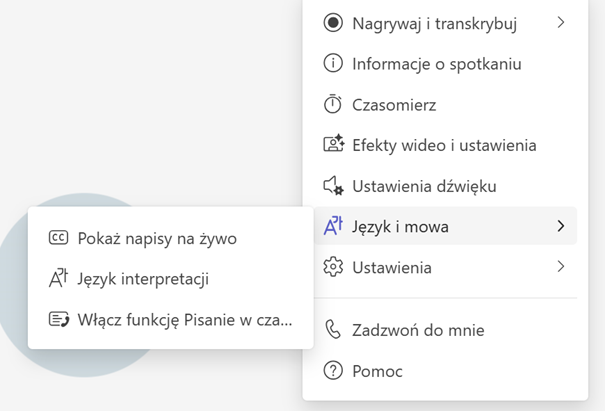Open Ustawienia dźwięku menu entry
605x411 pixels.
[424, 186]
